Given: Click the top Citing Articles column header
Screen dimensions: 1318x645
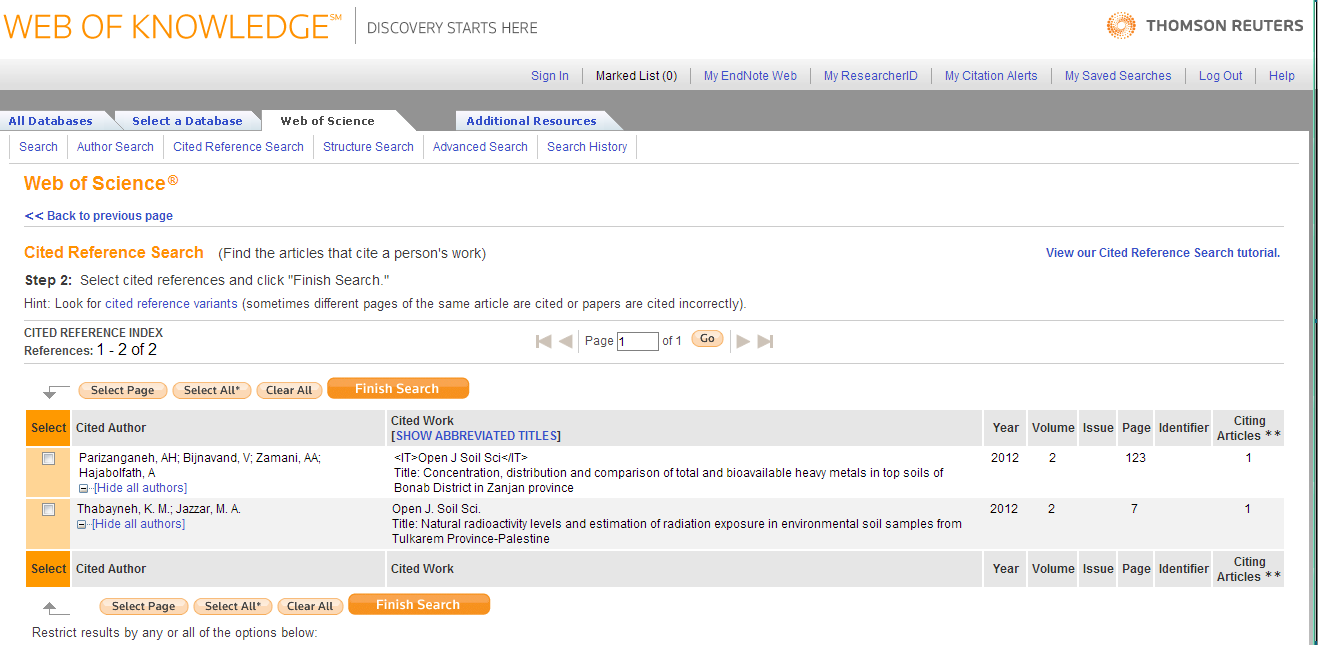Looking at the screenshot, I should tap(1248, 428).
